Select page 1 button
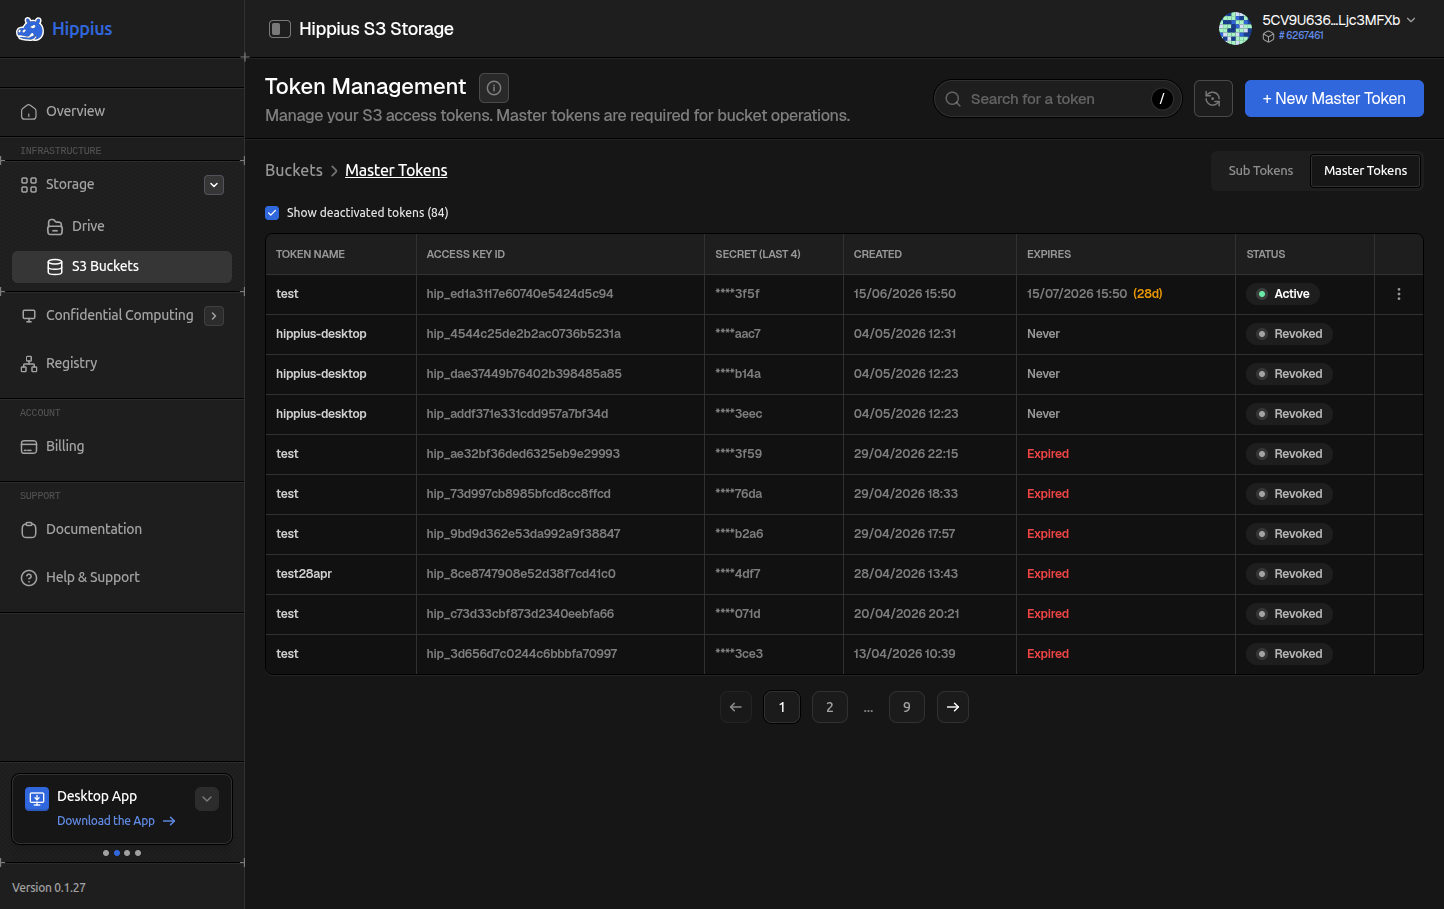The width and height of the screenshot is (1444, 909). pos(782,707)
